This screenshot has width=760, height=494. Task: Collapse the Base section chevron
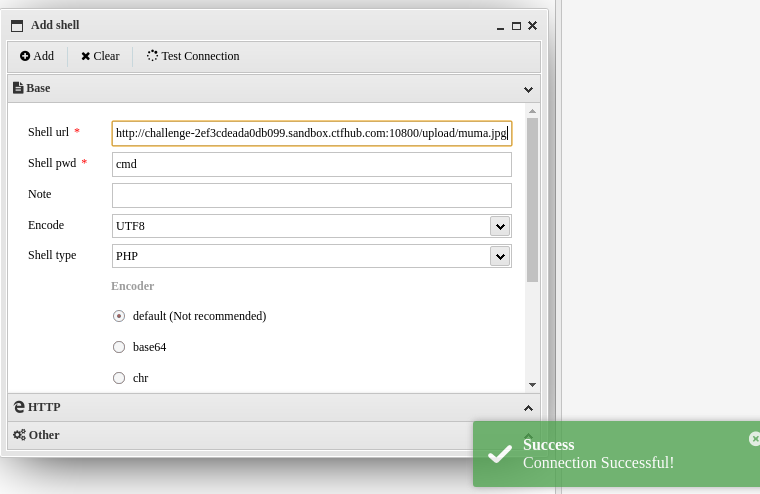(528, 88)
